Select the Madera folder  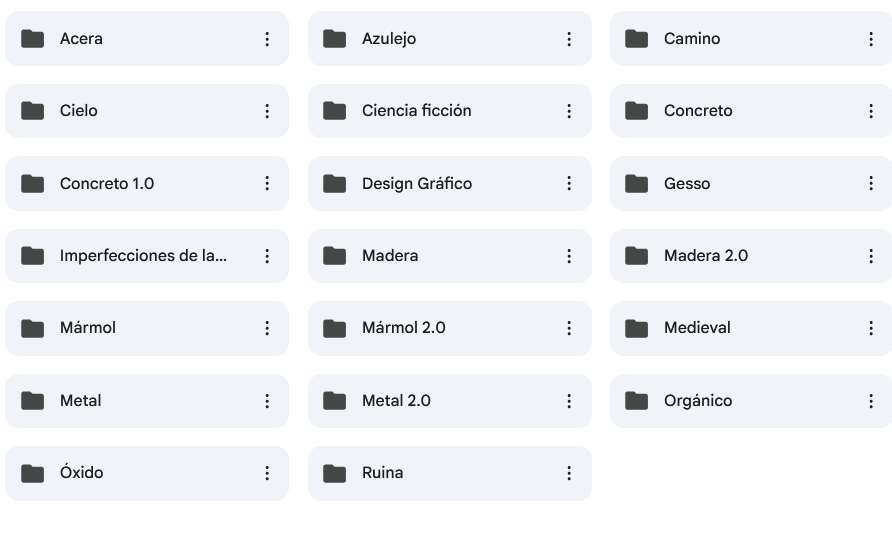[x=390, y=256]
